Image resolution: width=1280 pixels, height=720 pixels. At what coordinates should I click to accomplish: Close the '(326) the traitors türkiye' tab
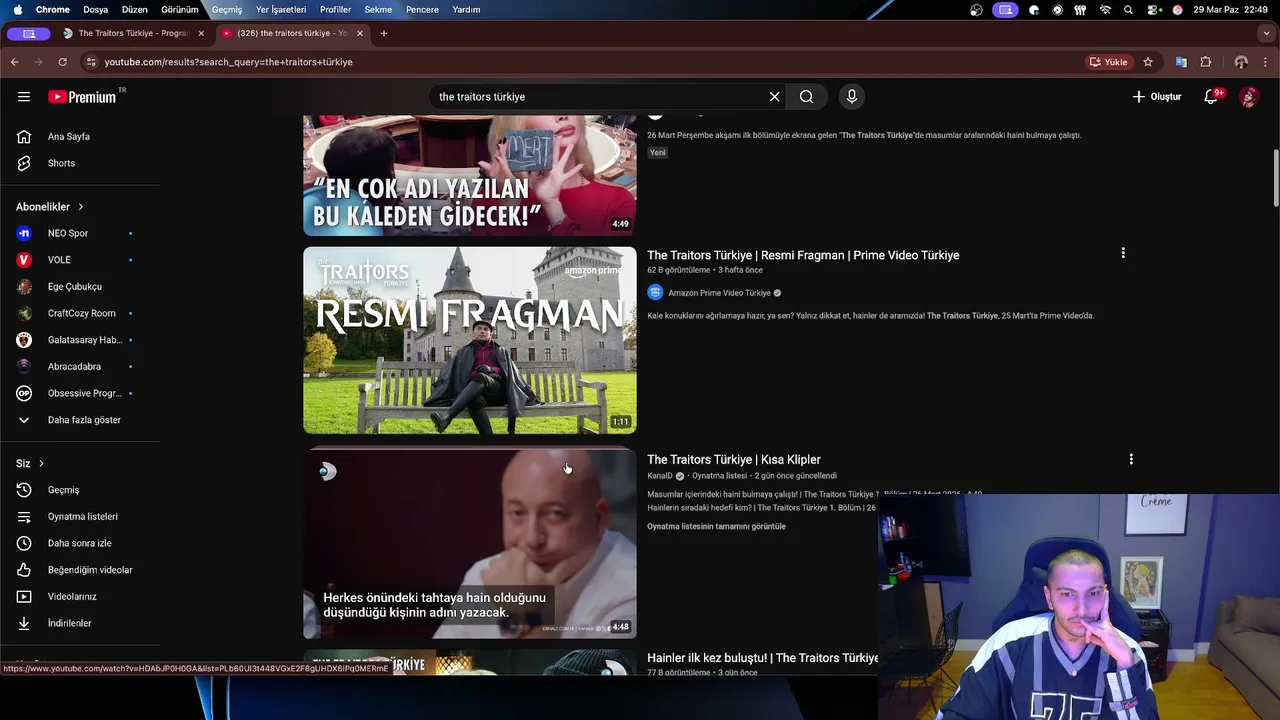pos(360,33)
